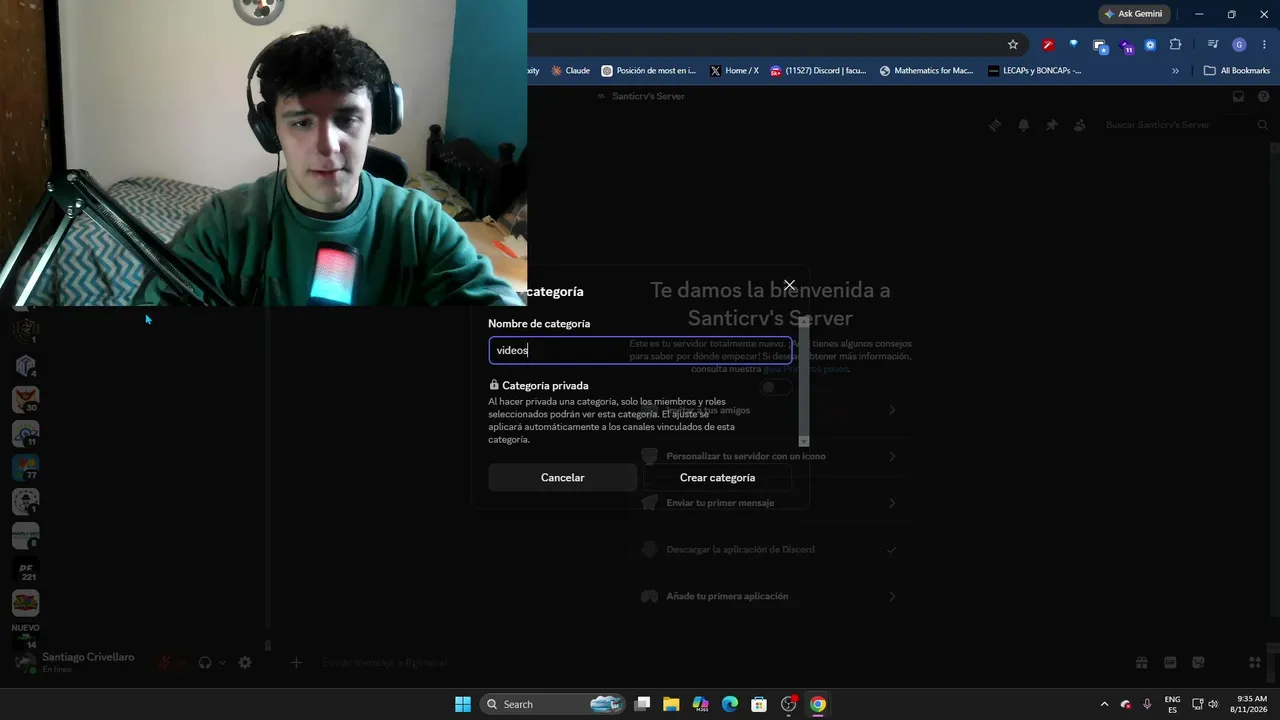The width and height of the screenshot is (1280, 720).
Task: Open Discord user settings gear
Action: pos(245,662)
